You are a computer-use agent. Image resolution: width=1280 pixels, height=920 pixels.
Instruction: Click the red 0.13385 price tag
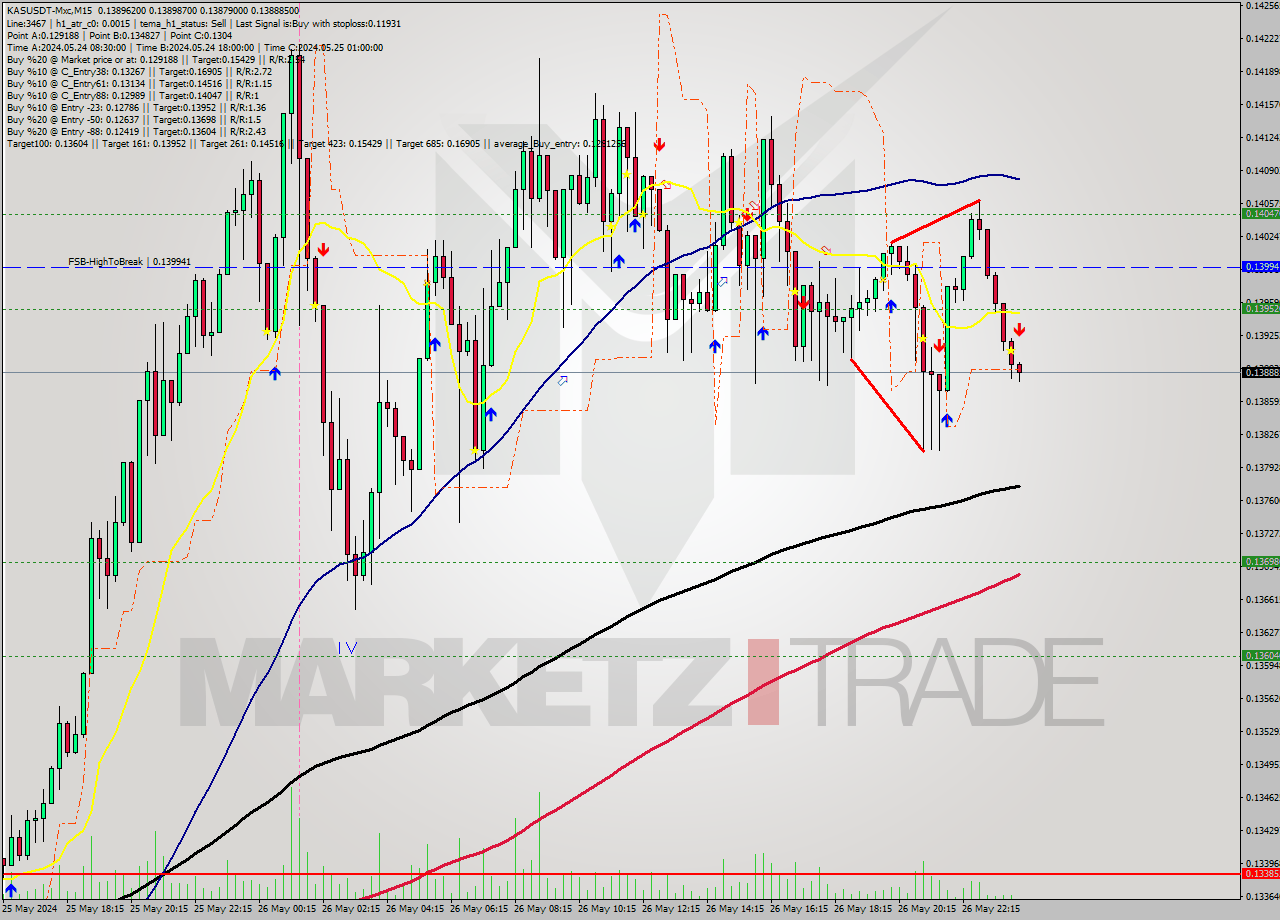pos(1259,874)
